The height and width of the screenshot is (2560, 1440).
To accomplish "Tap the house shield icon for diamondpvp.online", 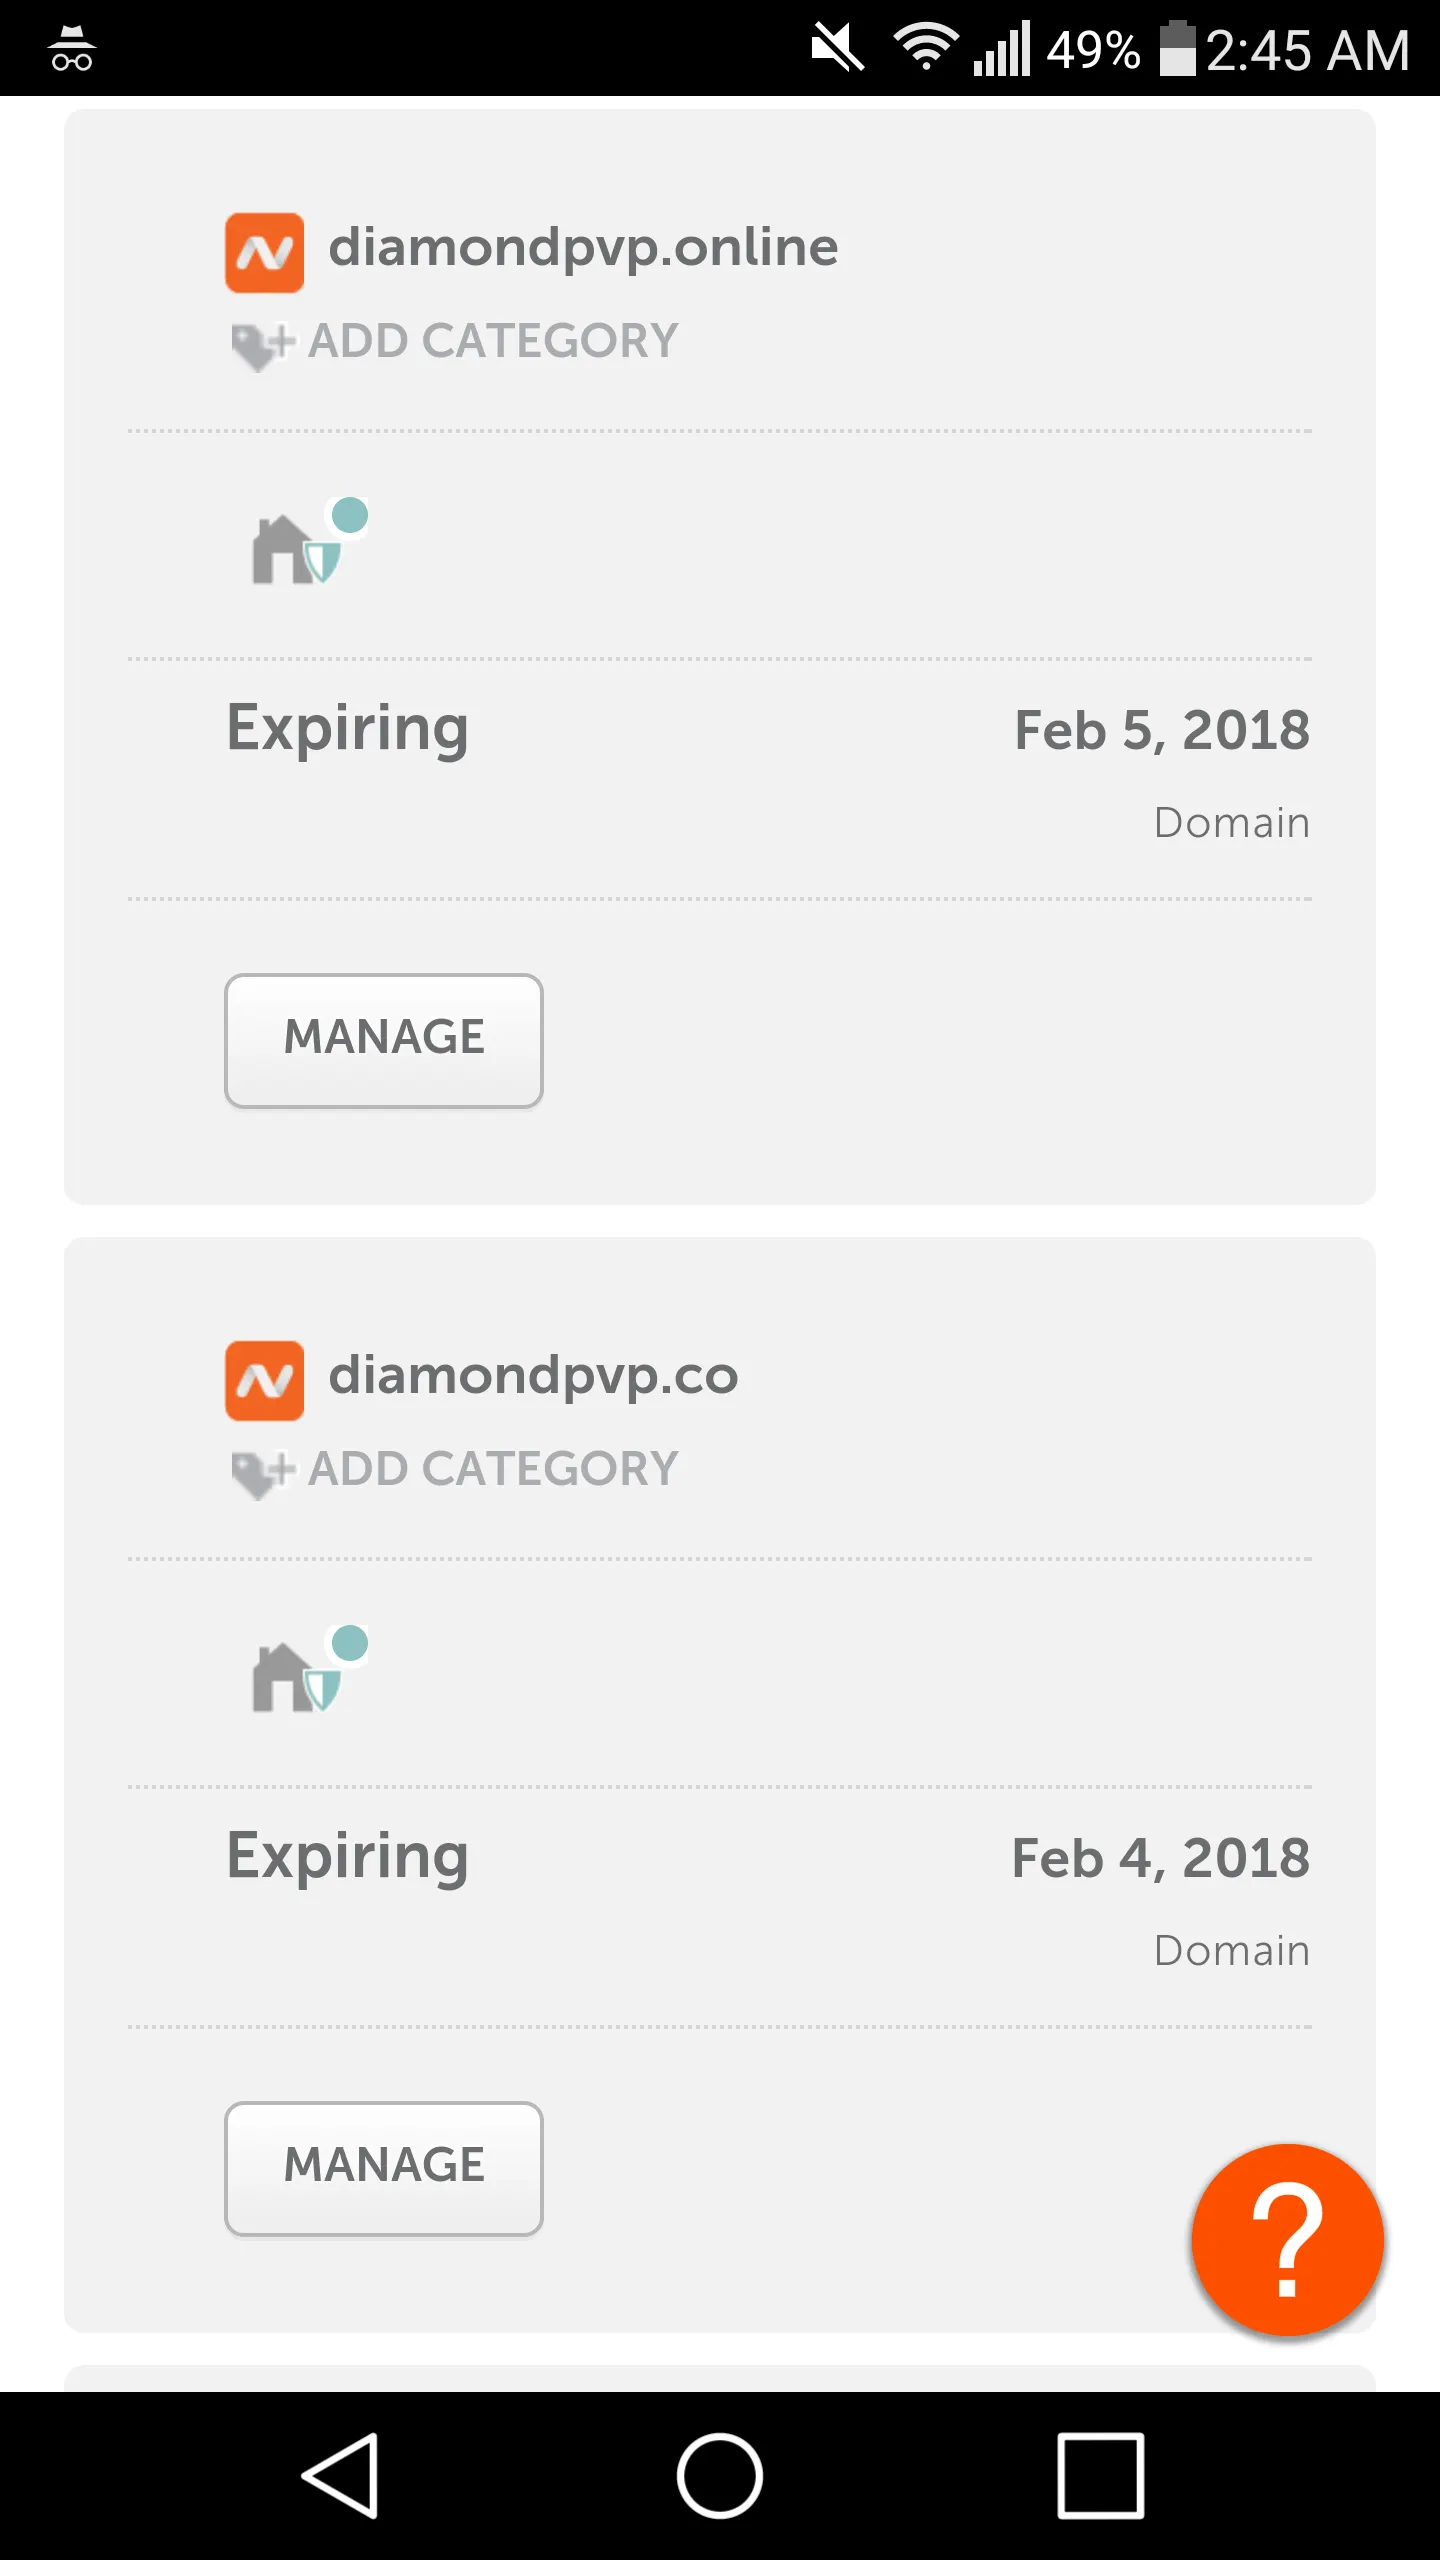I will click(x=305, y=543).
